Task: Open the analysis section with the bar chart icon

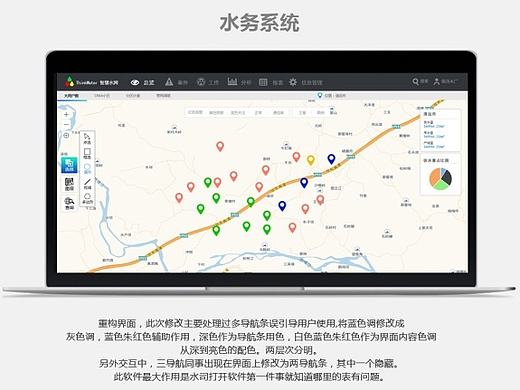Action: click(x=239, y=82)
